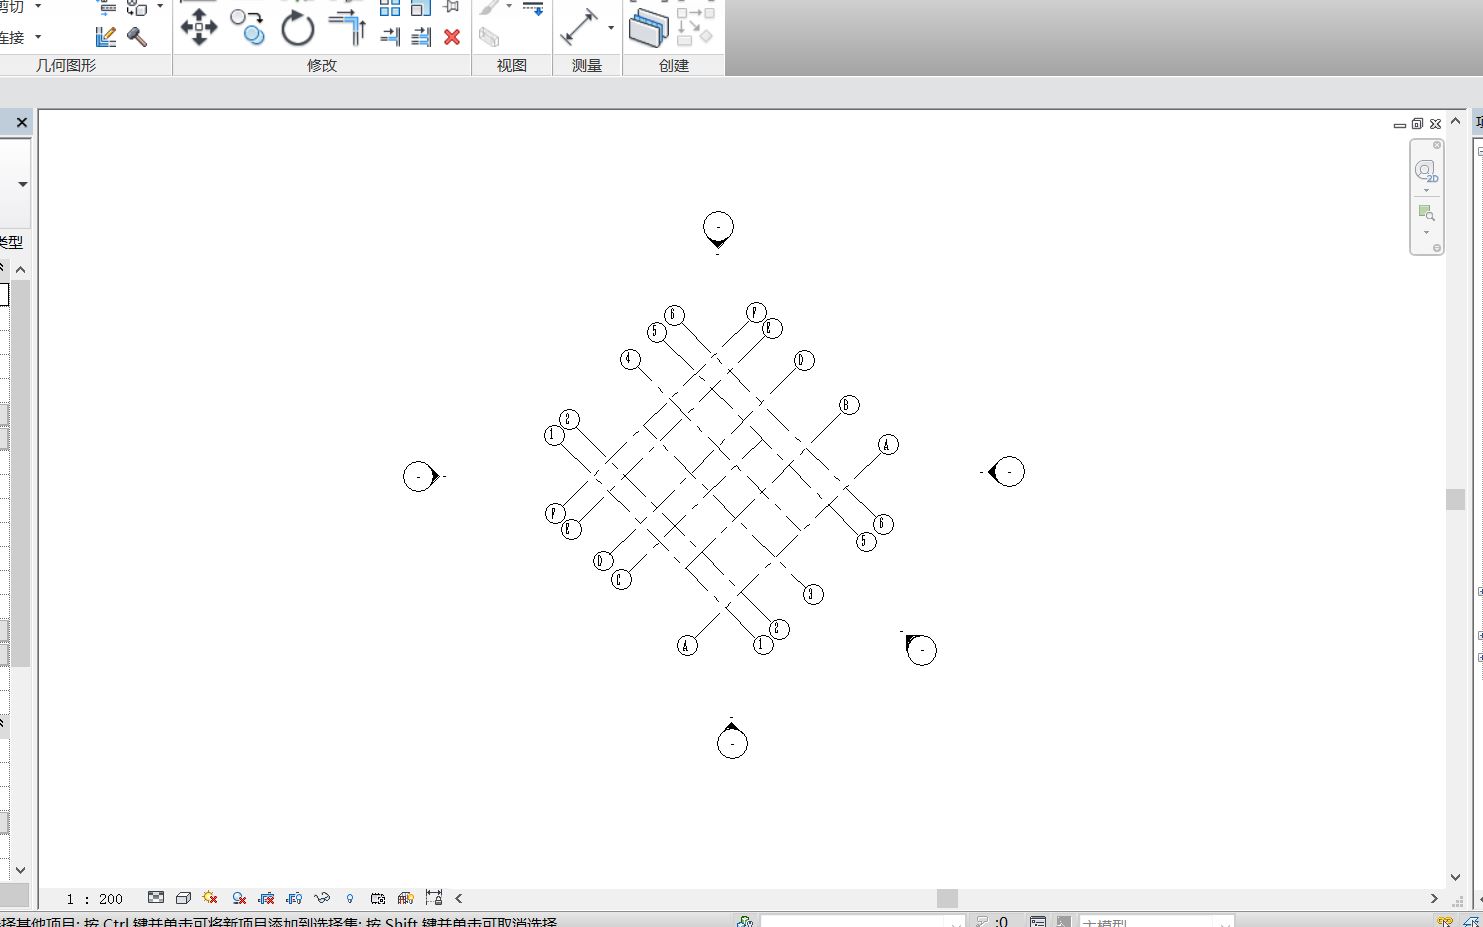The height and width of the screenshot is (927, 1483).
Task: Click the properties panel scroll down arrow
Action: [20, 870]
